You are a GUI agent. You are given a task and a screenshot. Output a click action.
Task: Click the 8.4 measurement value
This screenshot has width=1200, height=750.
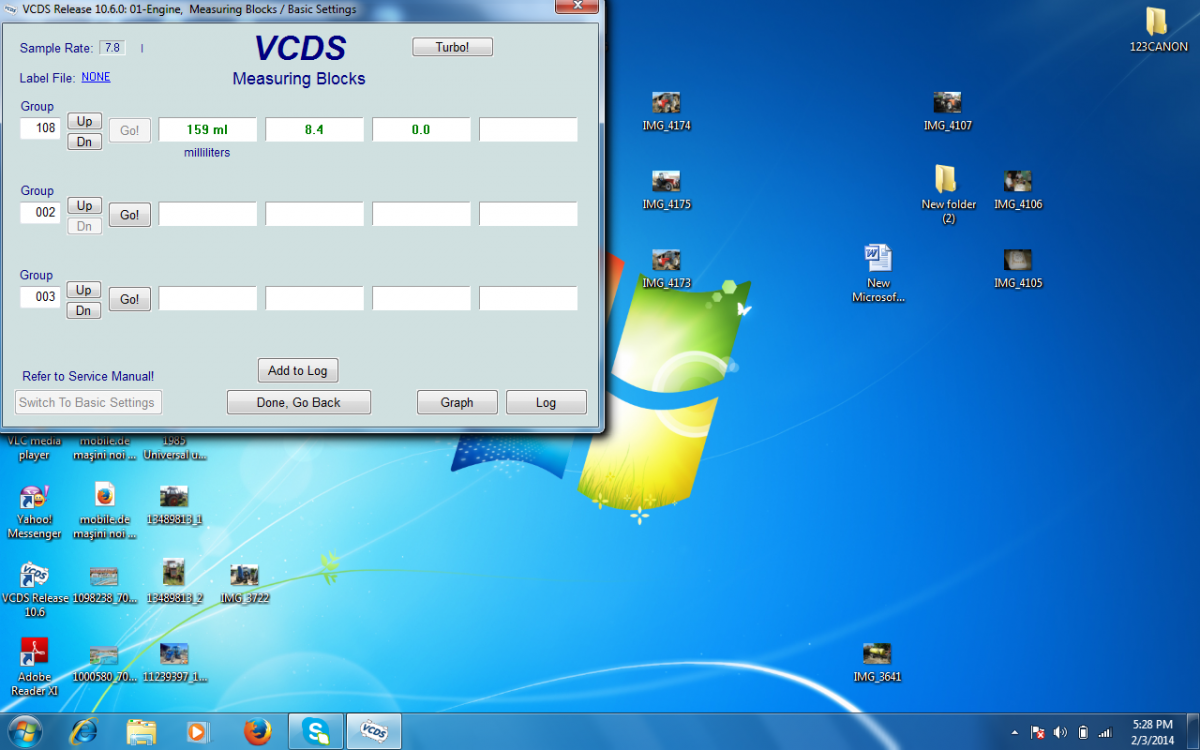point(315,130)
